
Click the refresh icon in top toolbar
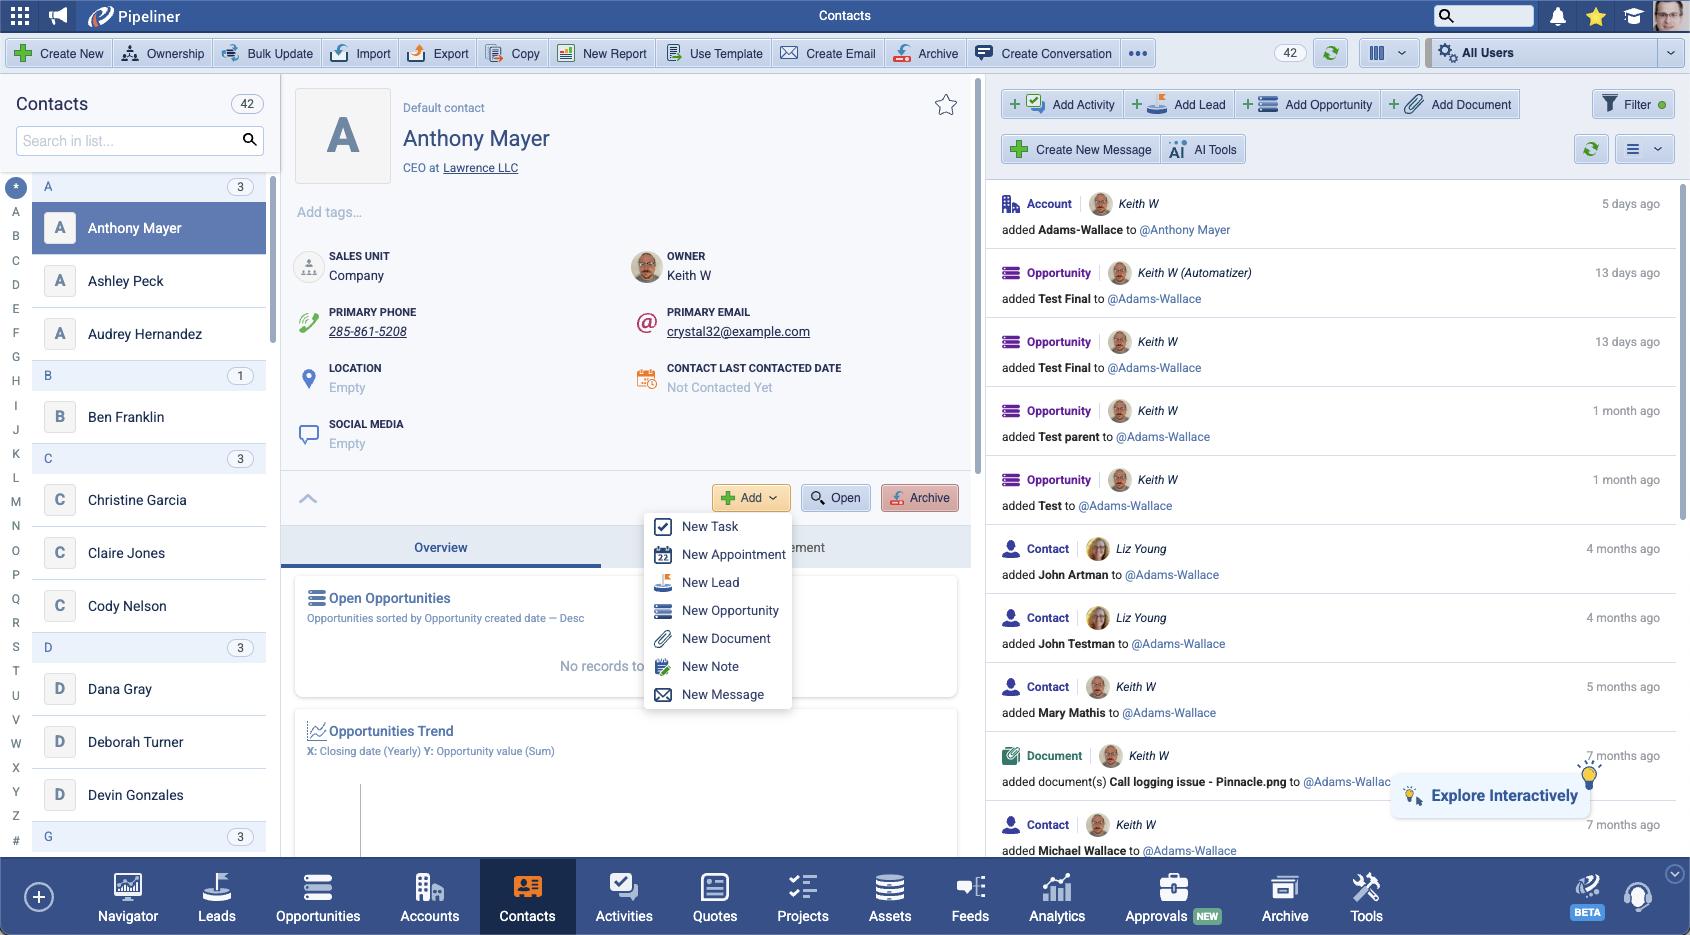pyautogui.click(x=1330, y=53)
